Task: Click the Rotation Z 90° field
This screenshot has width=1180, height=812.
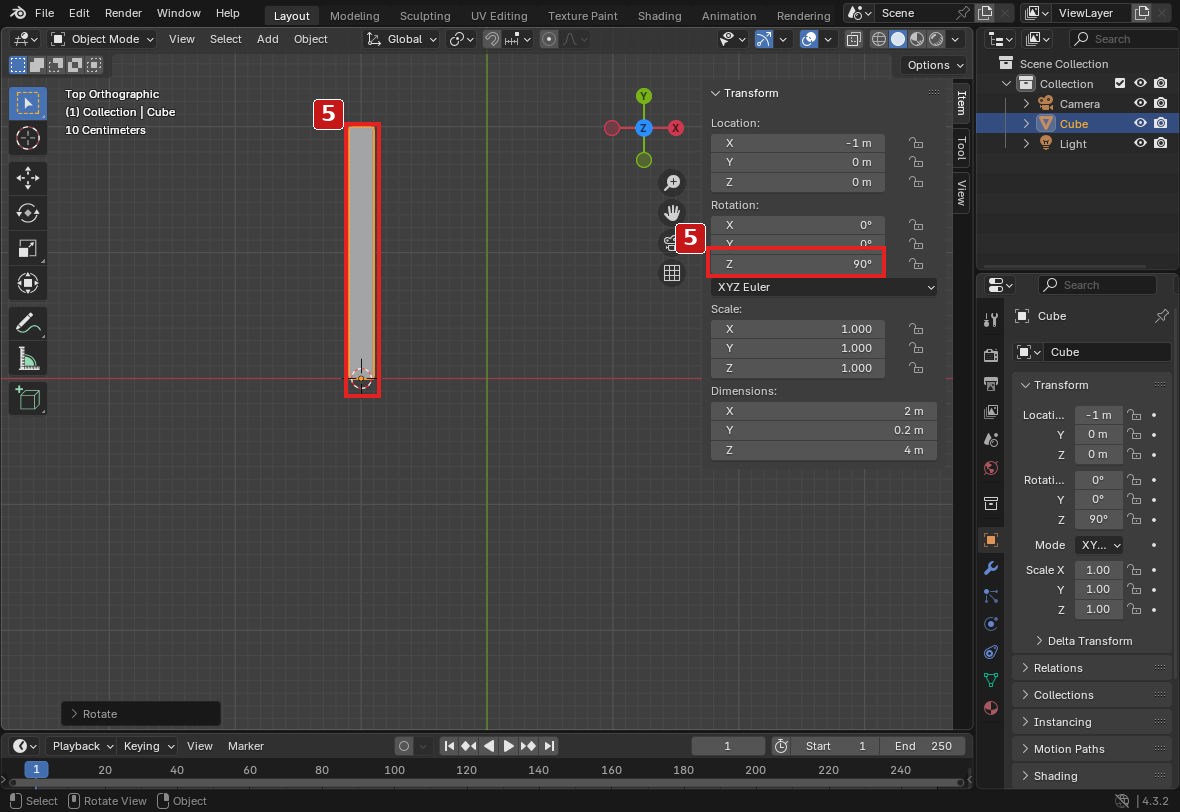Action: tap(798, 264)
